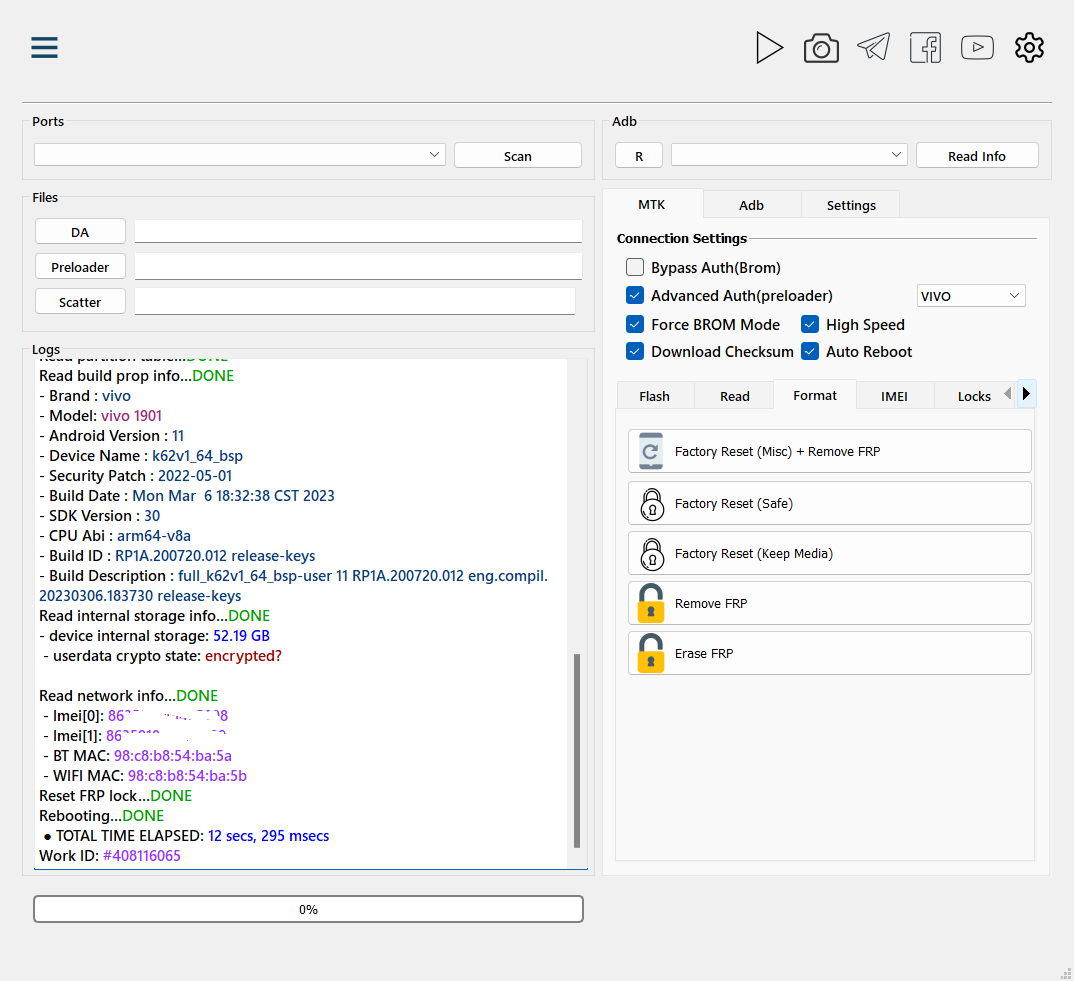Open the Facebook page icon
The width and height of the screenshot is (1074, 981).
[925, 48]
